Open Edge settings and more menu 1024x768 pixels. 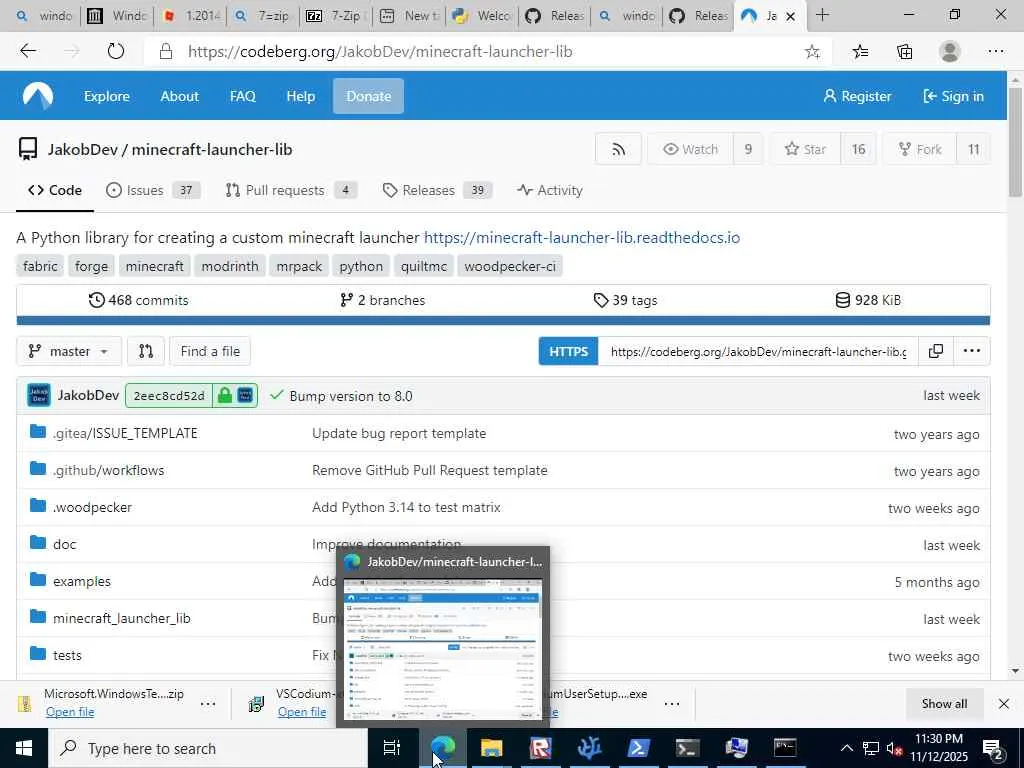coord(995,52)
